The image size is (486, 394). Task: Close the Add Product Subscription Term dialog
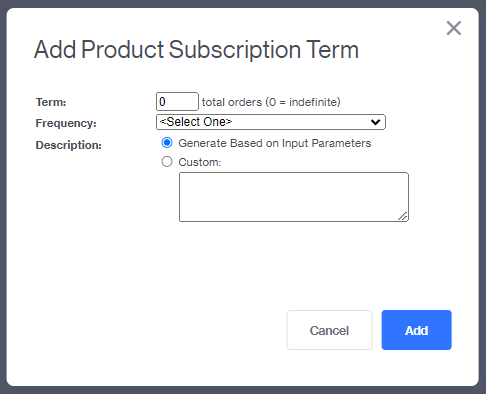(x=454, y=28)
